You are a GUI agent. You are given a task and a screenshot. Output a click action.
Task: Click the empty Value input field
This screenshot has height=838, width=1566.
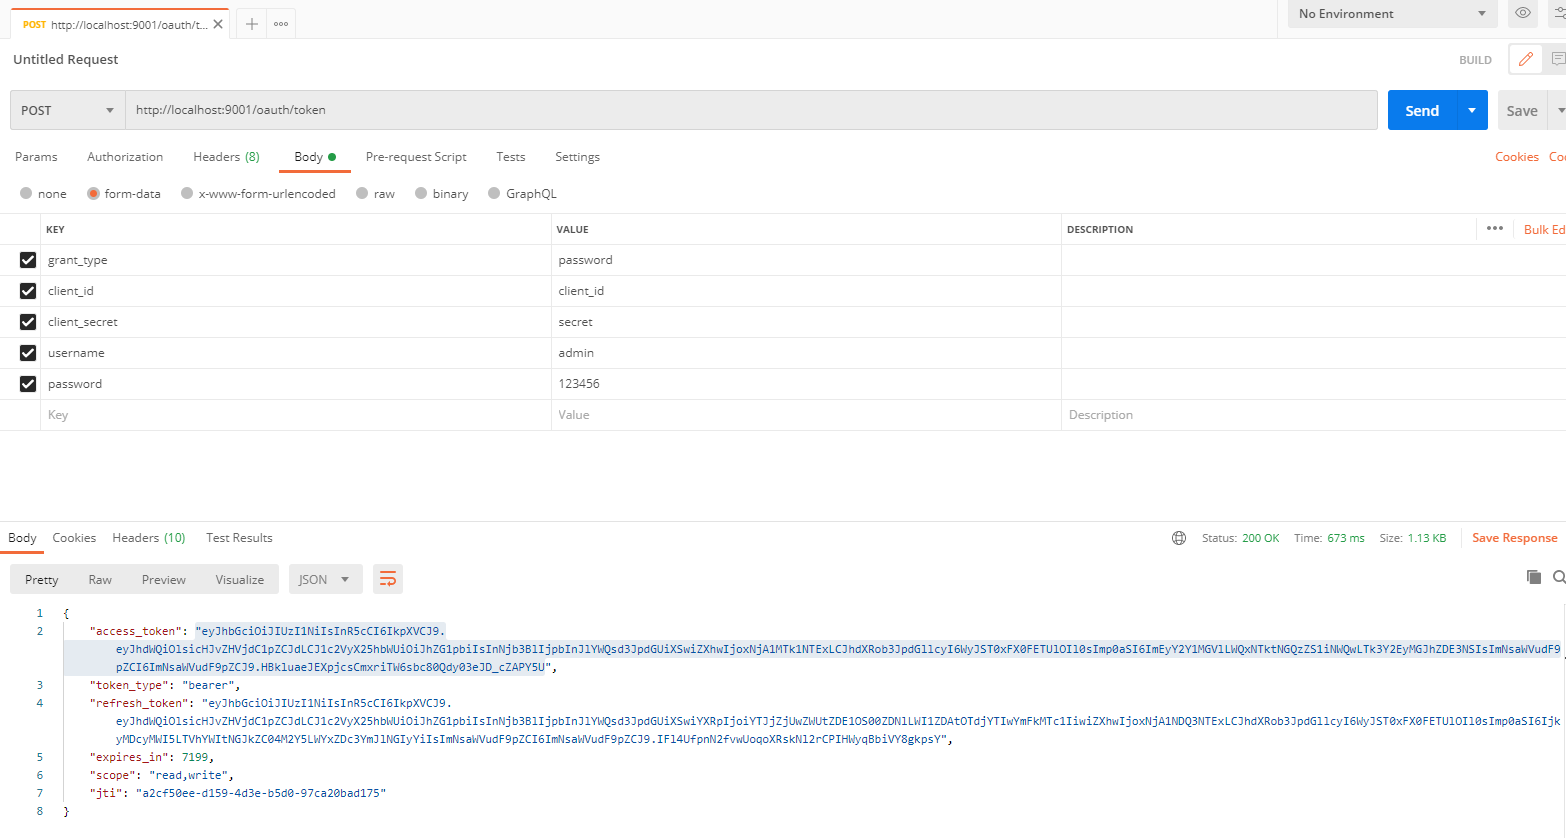point(806,415)
